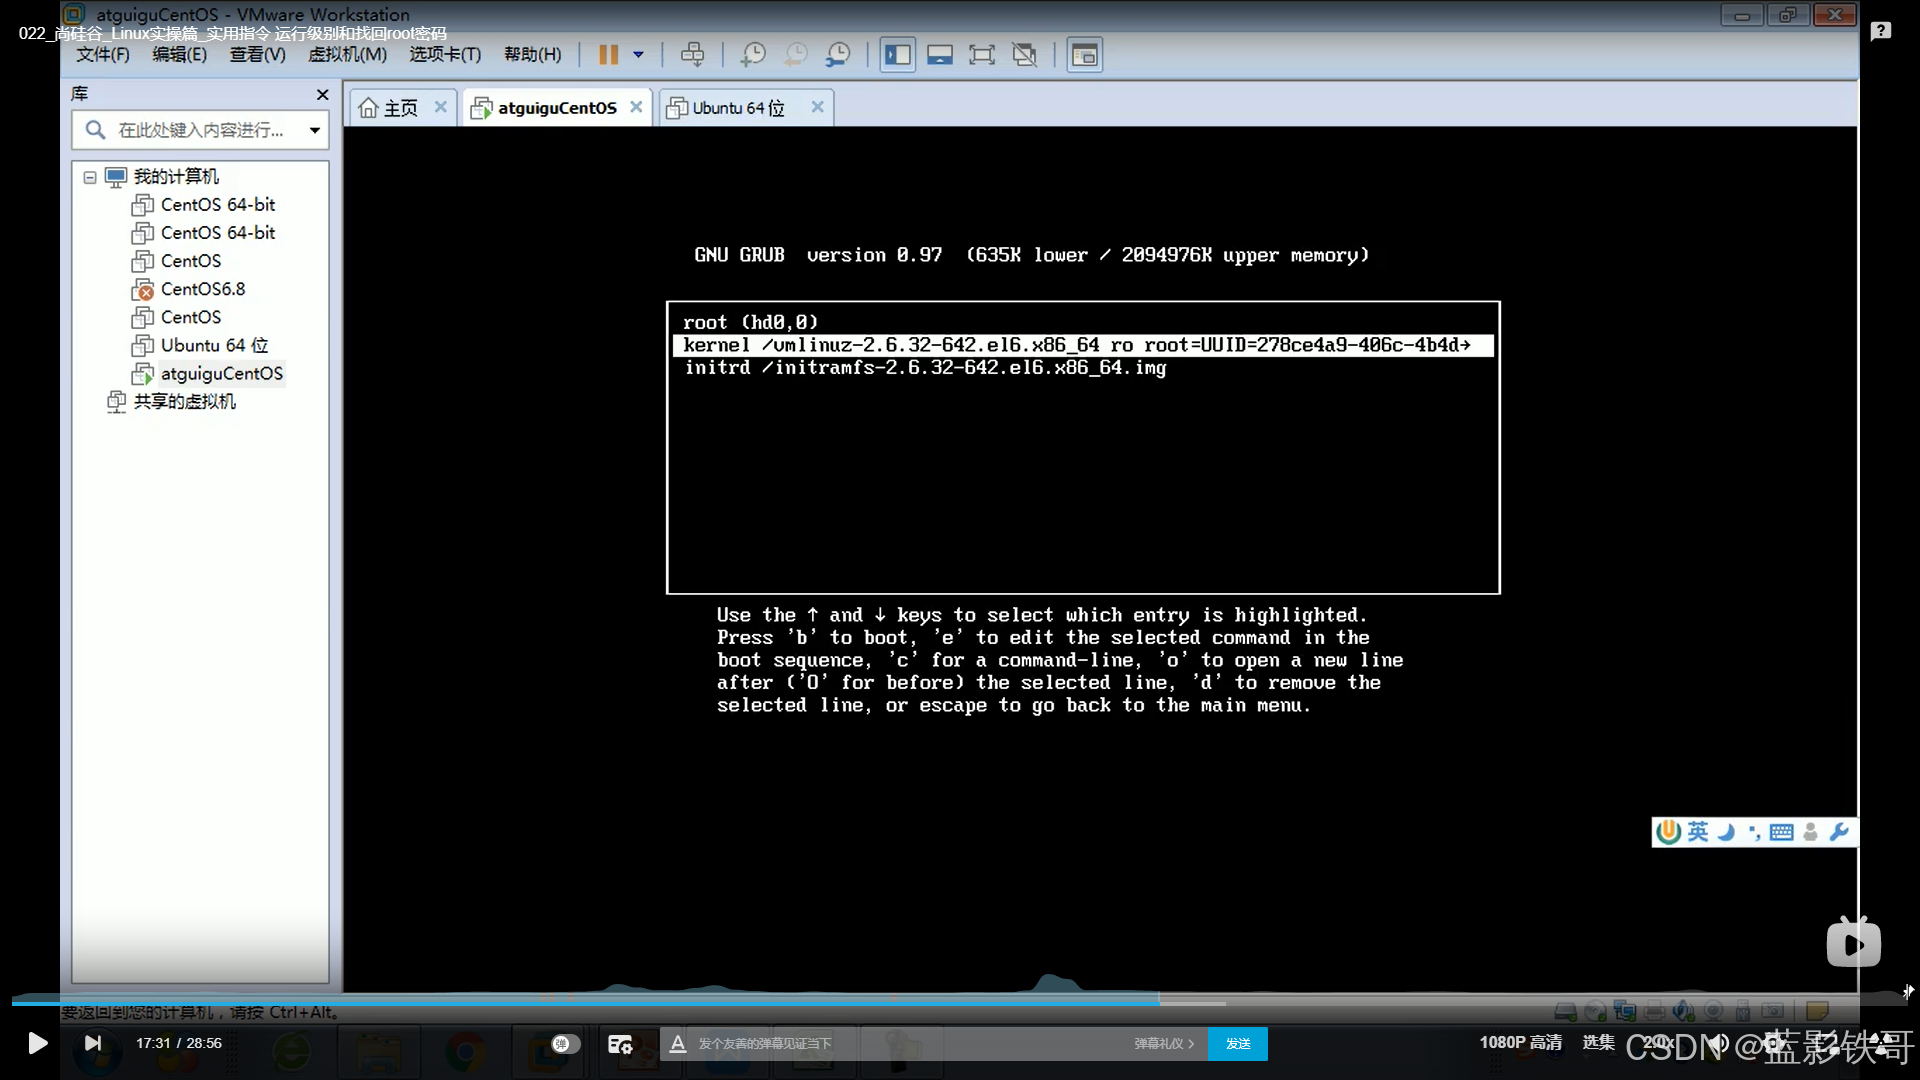Viewport: 1920px width, 1080px height.
Task: Open the library search filter dropdown
Action: pyautogui.click(x=314, y=130)
